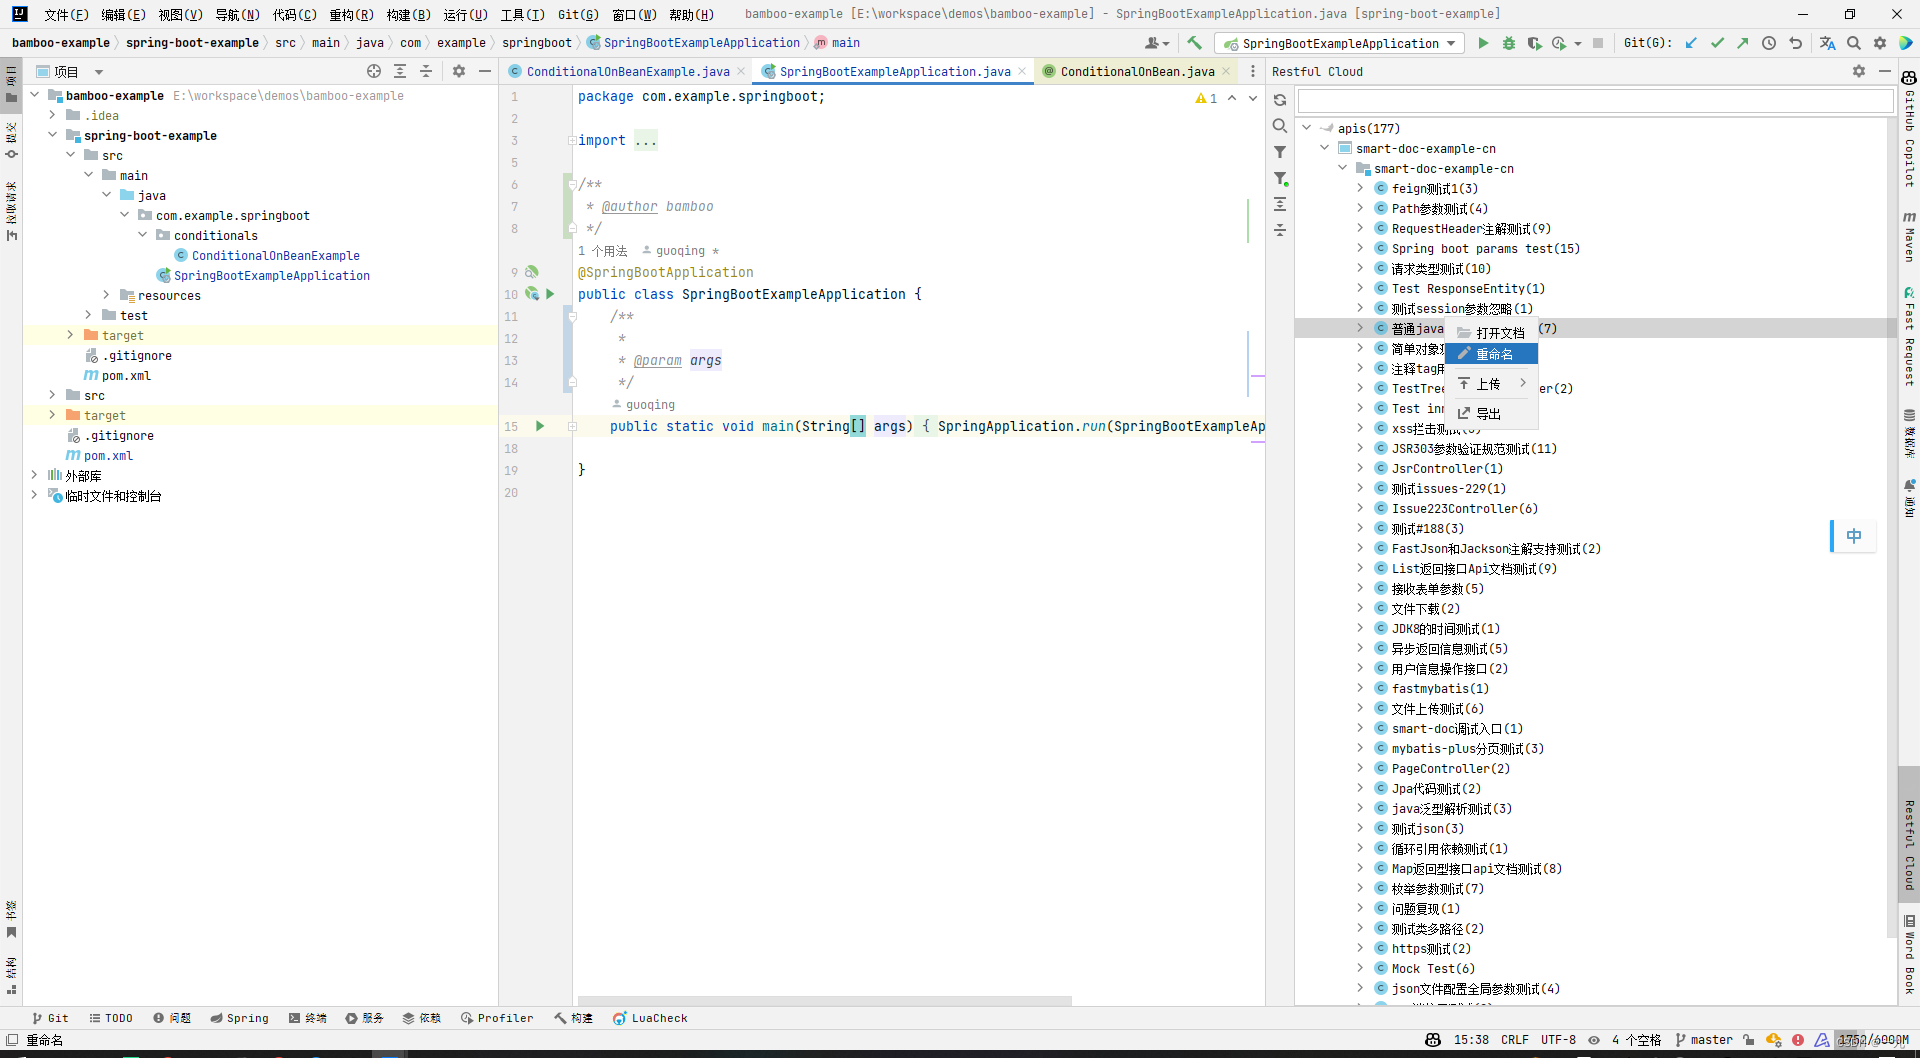
Task: Click UTF-8 encoding in status bar
Action: [x=1558, y=1040]
